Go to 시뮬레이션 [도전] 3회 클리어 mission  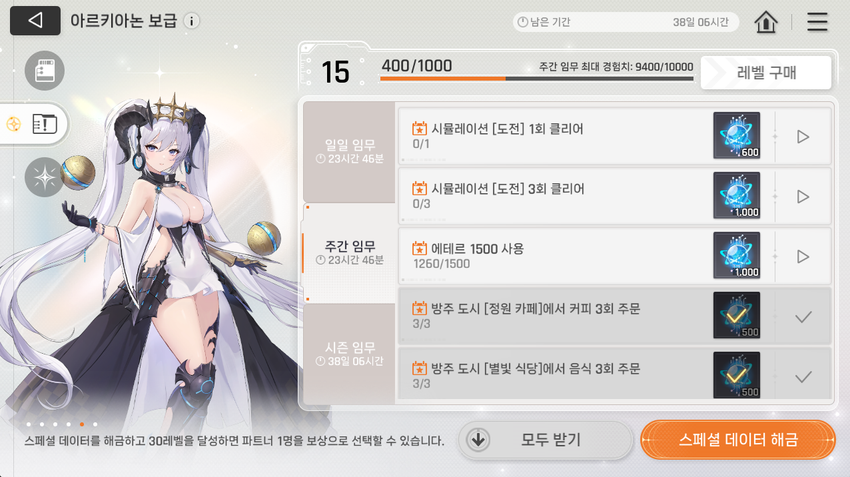point(803,197)
